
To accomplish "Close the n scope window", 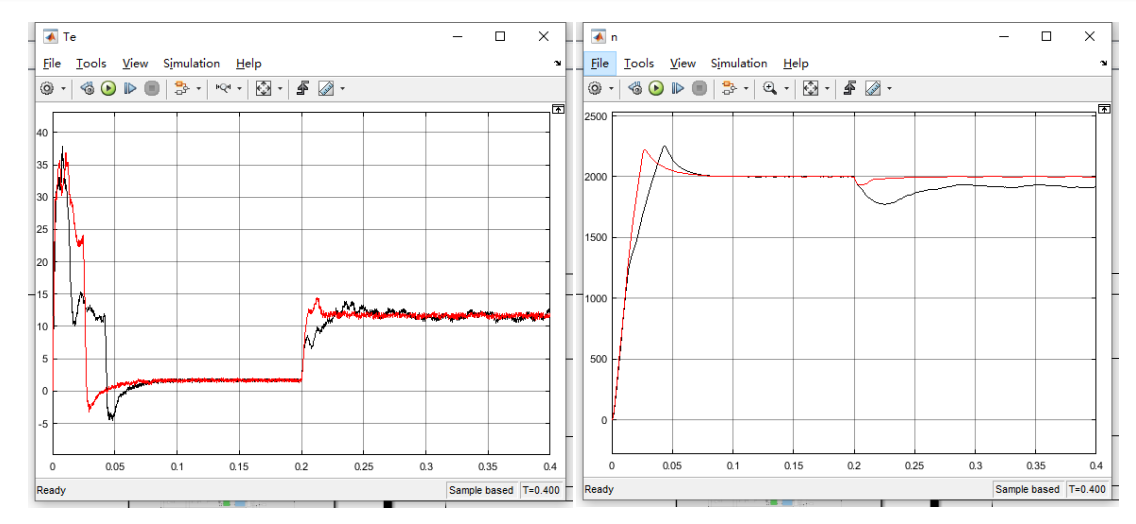I will pos(1091,36).
